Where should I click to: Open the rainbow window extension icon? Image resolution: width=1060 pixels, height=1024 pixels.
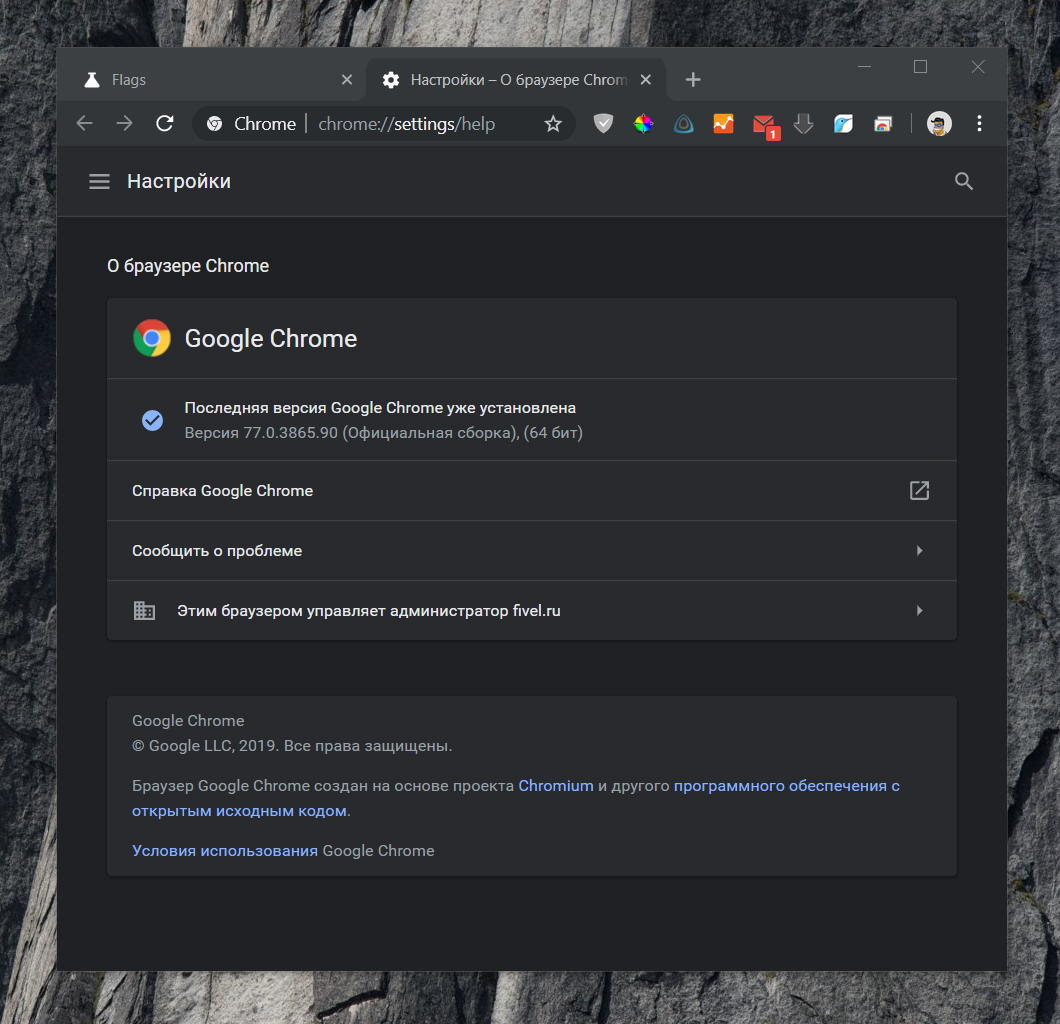[883, 124]
